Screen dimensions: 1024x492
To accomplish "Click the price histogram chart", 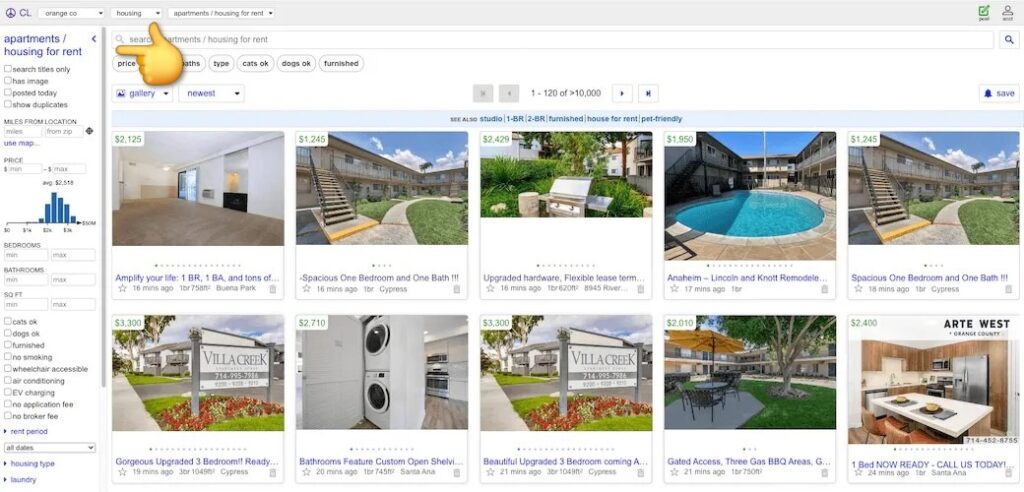I will pos(50,207).
